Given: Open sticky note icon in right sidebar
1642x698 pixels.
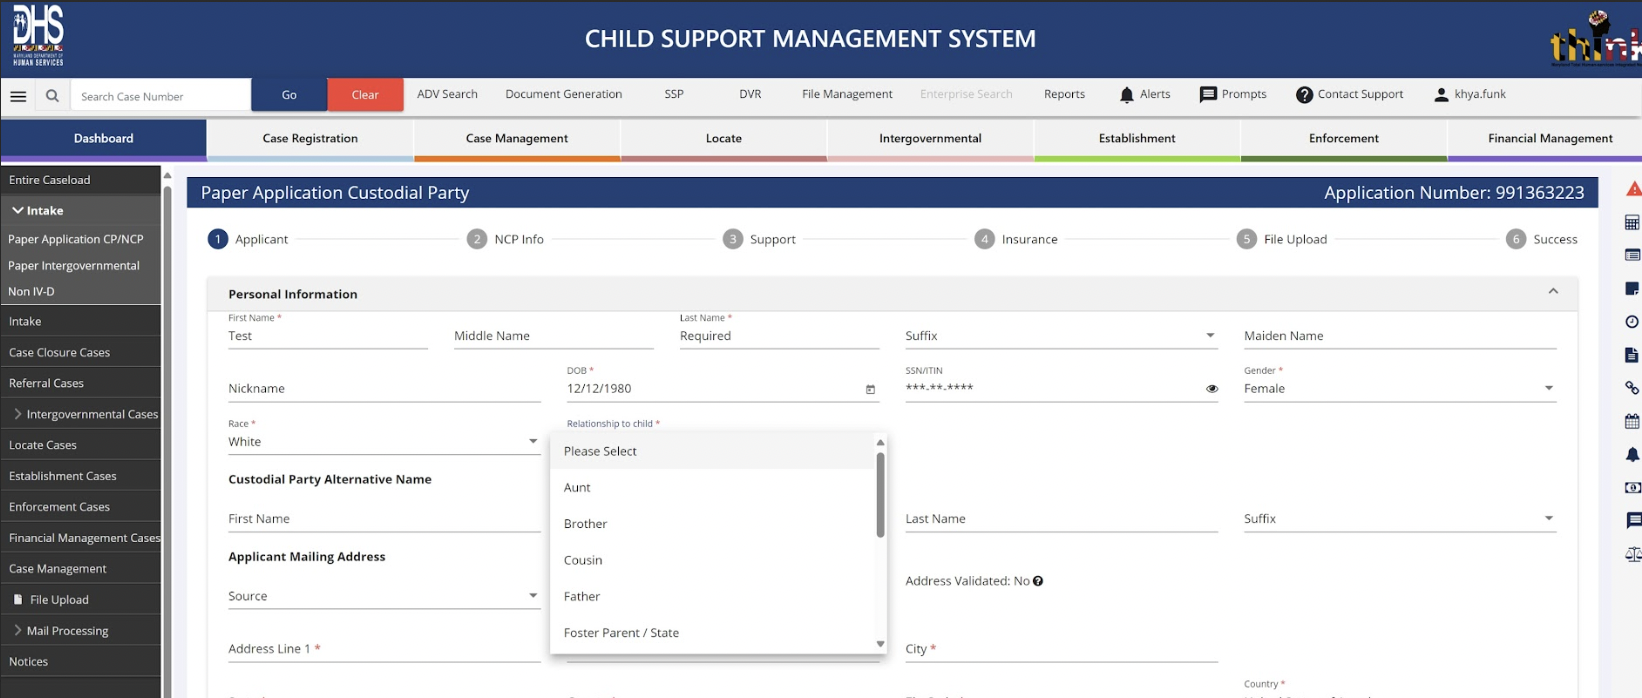Looking at the screenshot, I should point(1632,289).
